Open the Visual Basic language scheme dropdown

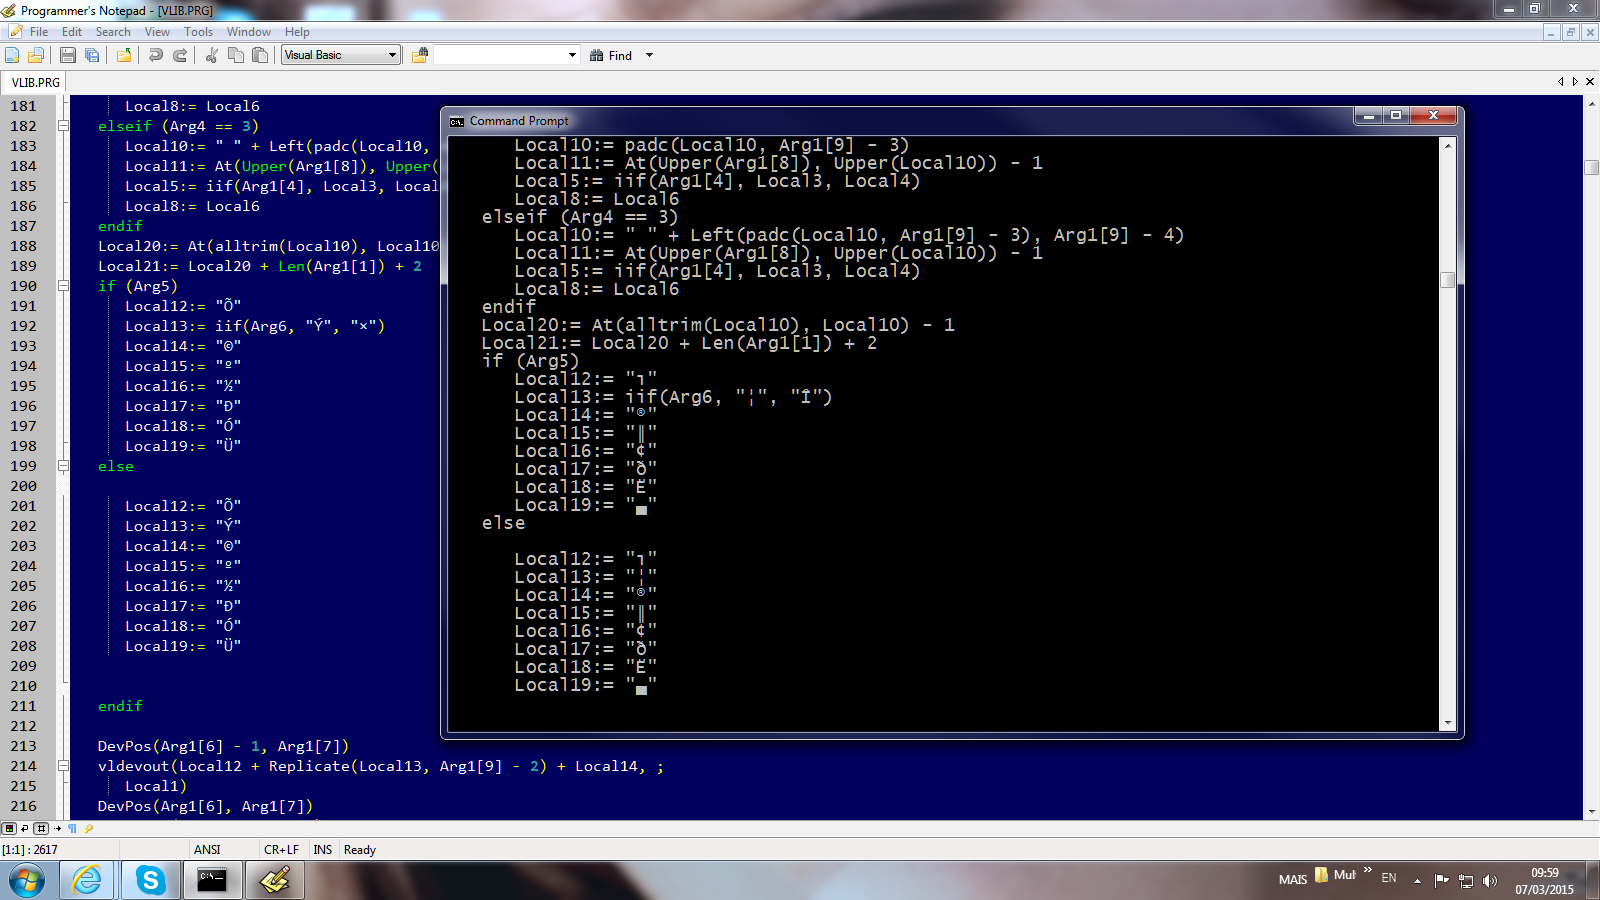tap(341, 55)
